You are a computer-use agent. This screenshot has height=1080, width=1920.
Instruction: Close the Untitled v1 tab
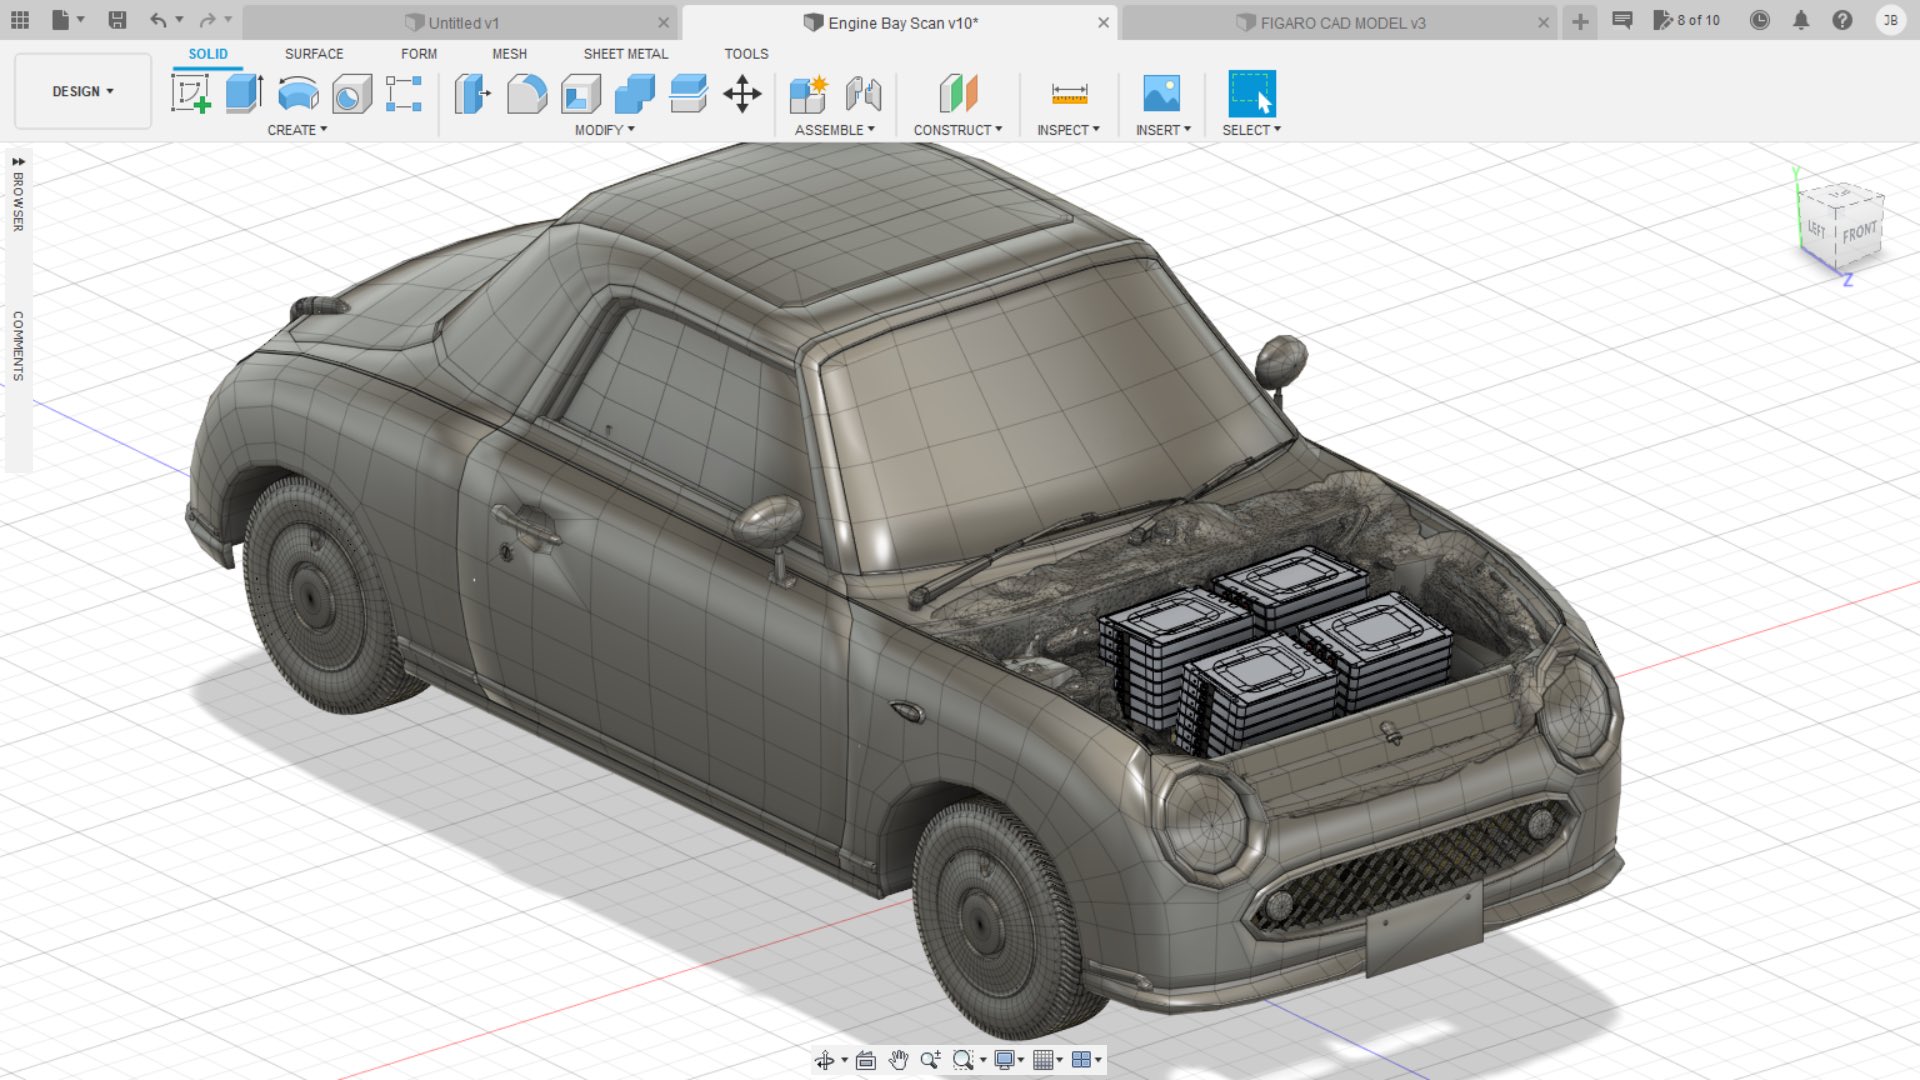point(664,22)
